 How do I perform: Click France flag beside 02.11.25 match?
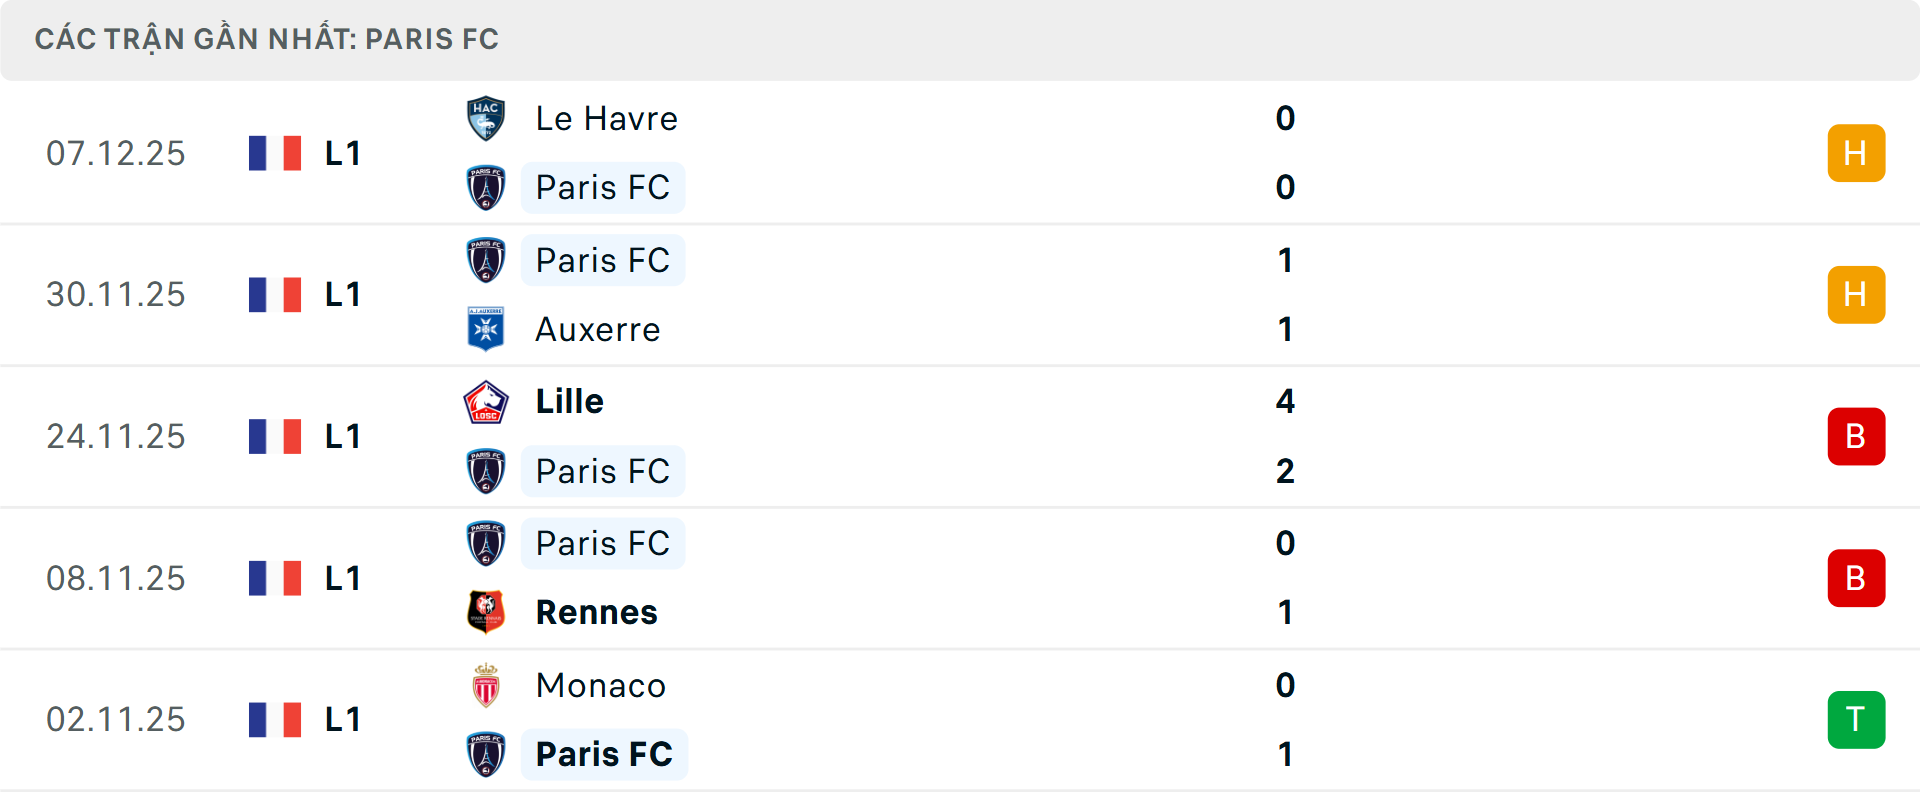(275, 720)
